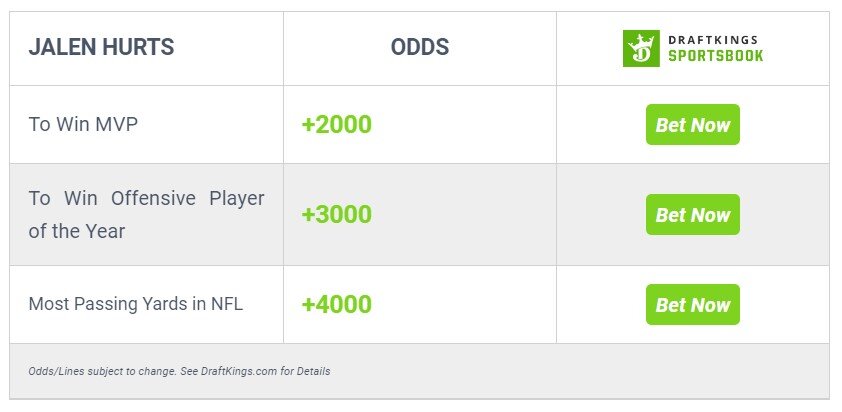The image size is (842, 412).
Task: Click the word 'Details' in the footer note
Action: point(313,372)
